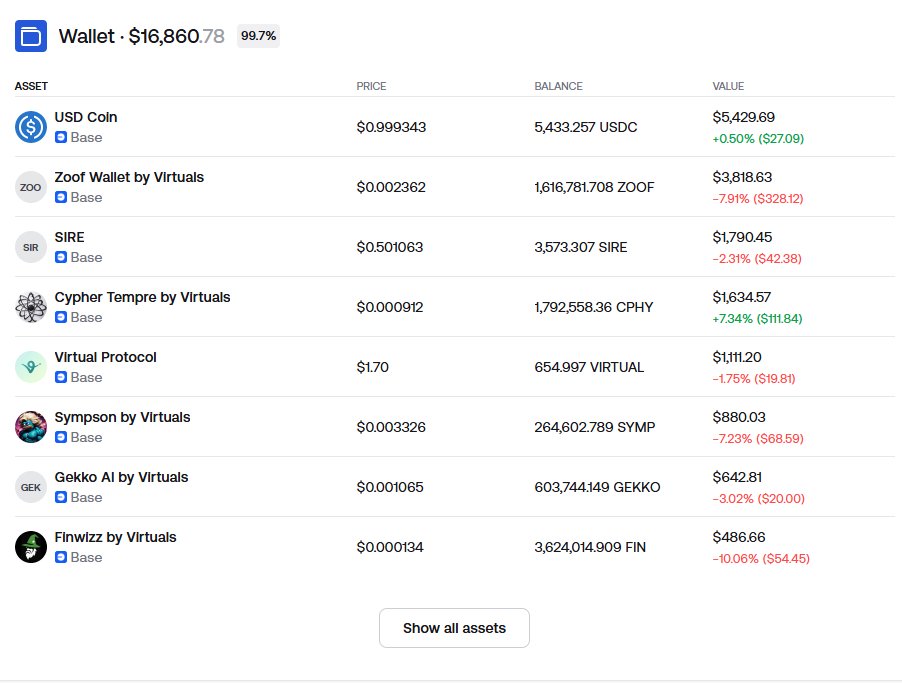This screenshot has height=683, width=902.
Task: Click the -7.91% ($328.12) change
Action: tap(758, 199)
